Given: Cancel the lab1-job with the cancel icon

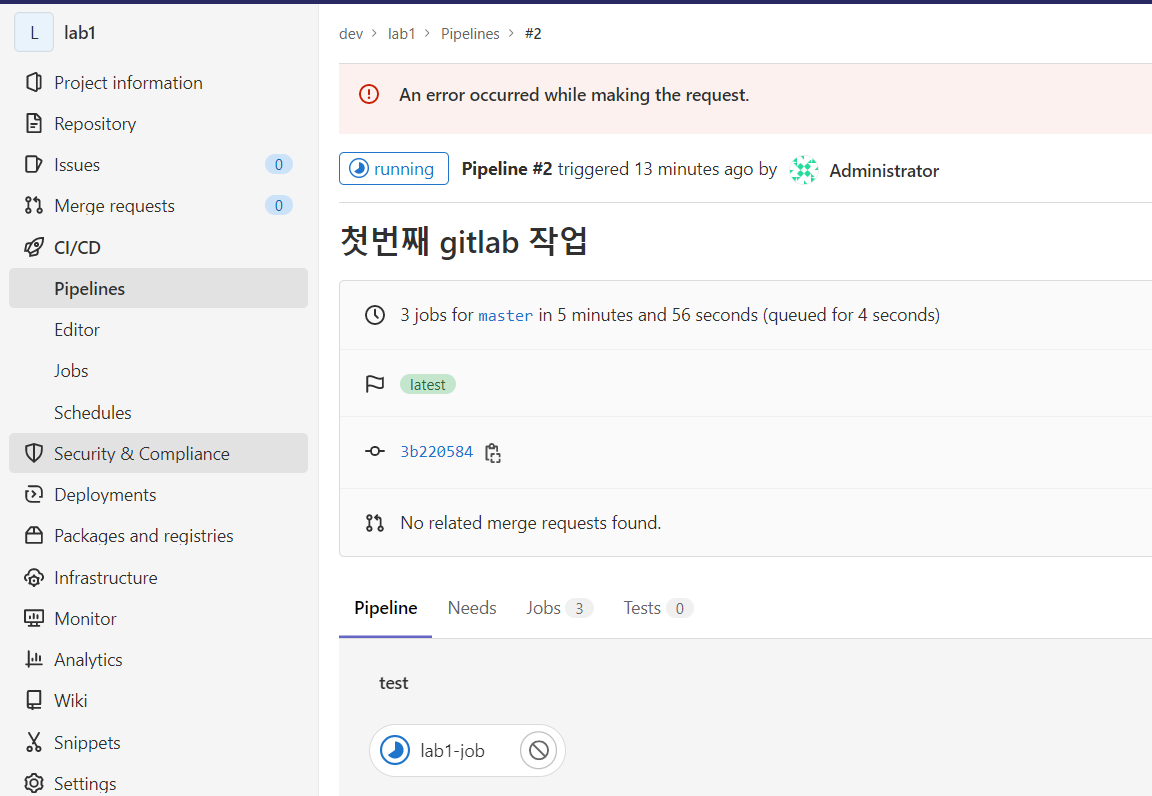Looking at the screenshot, I should pos(539,750).
